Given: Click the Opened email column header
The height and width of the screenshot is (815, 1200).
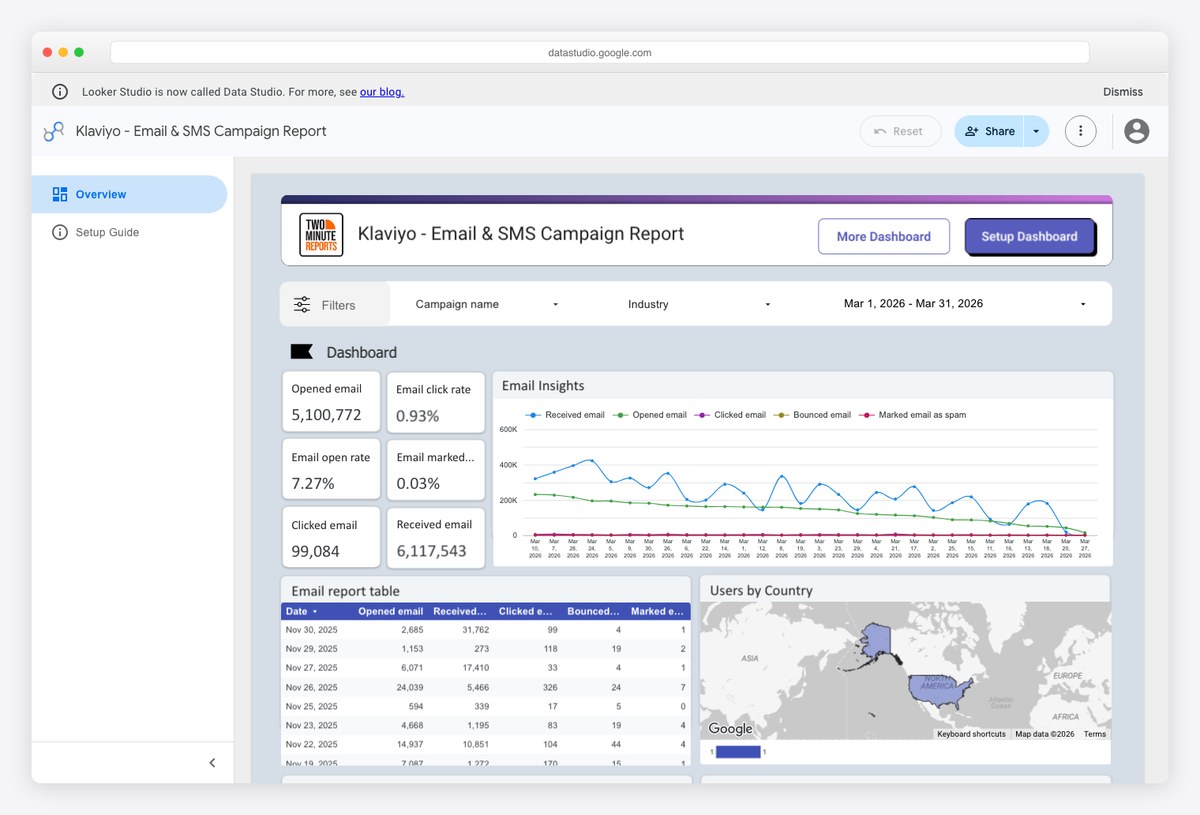Looking at the screenshot, I should pyautogui.click(x=390, y=611).
